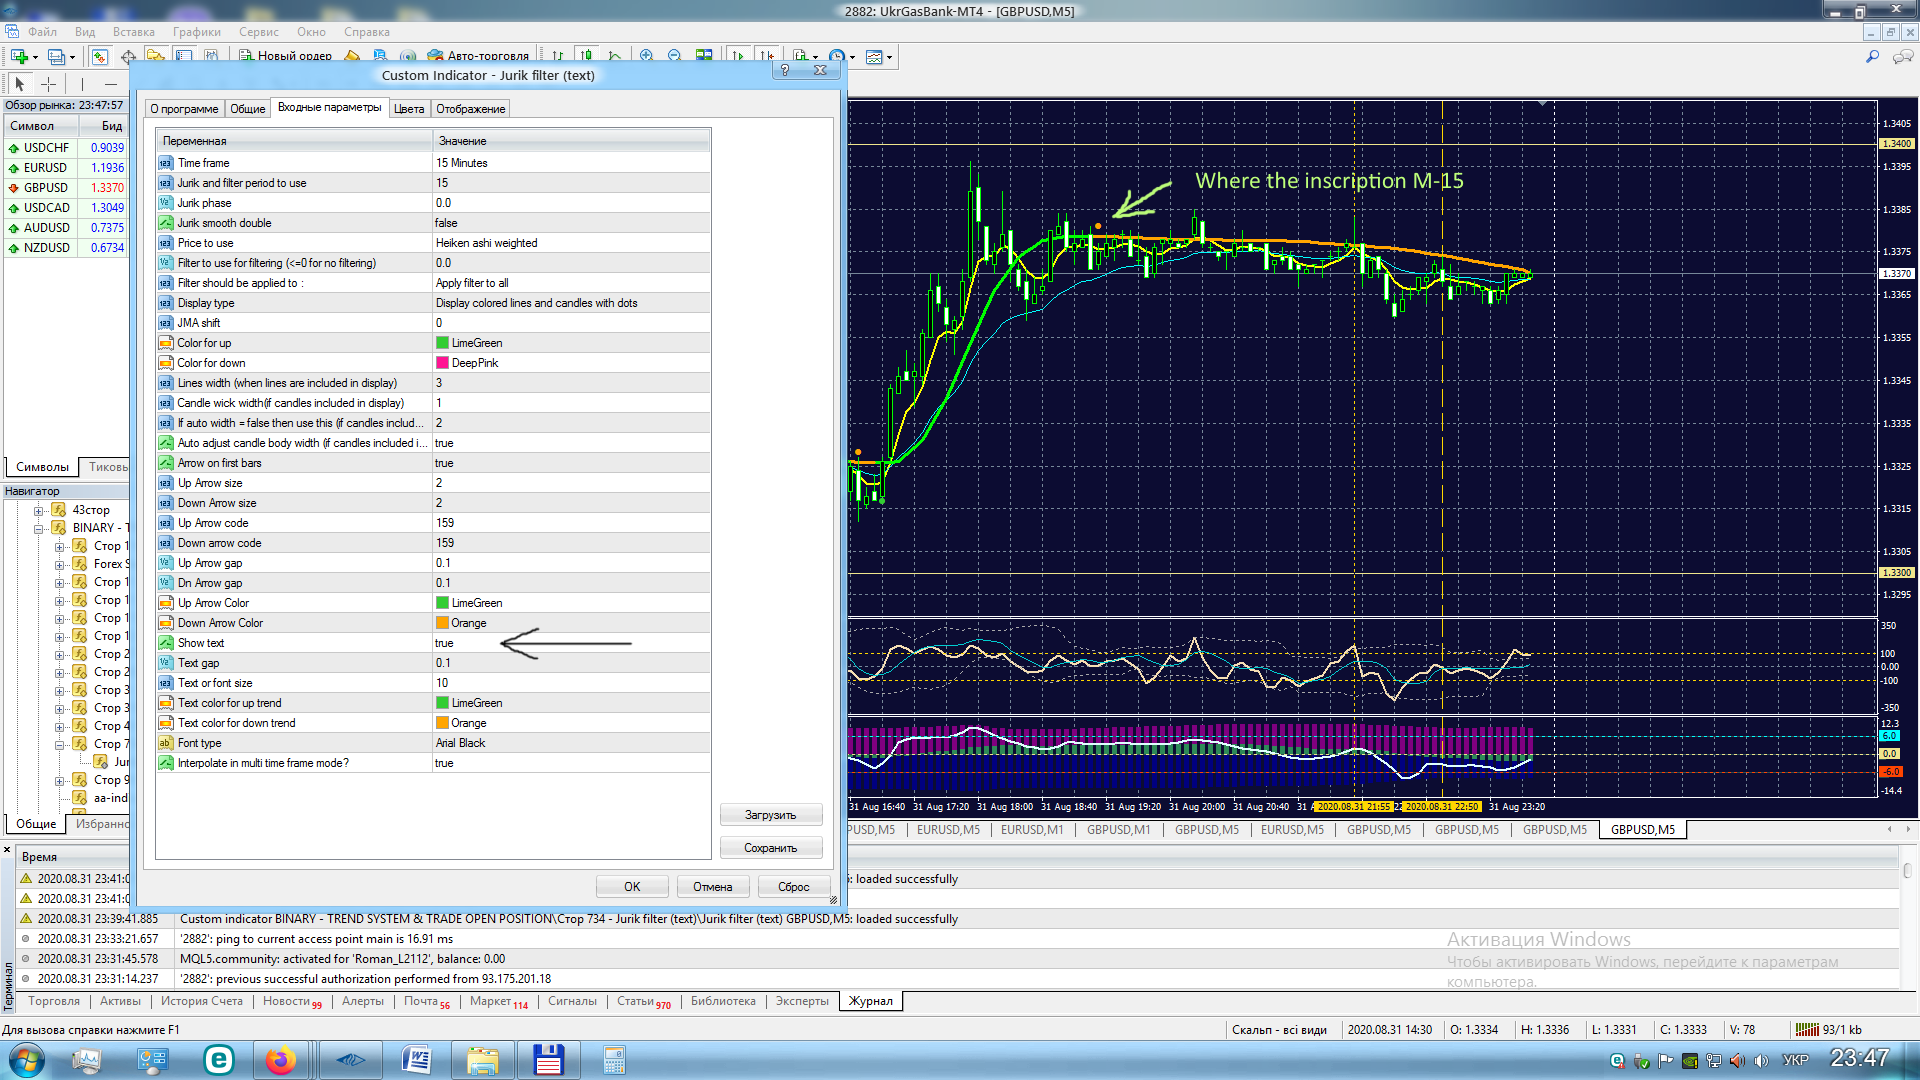The width and height of the screenshot is (1920, 1080).
Task: Click the Zoom In magnifier toolbar icon
Action: pos(646,56)
